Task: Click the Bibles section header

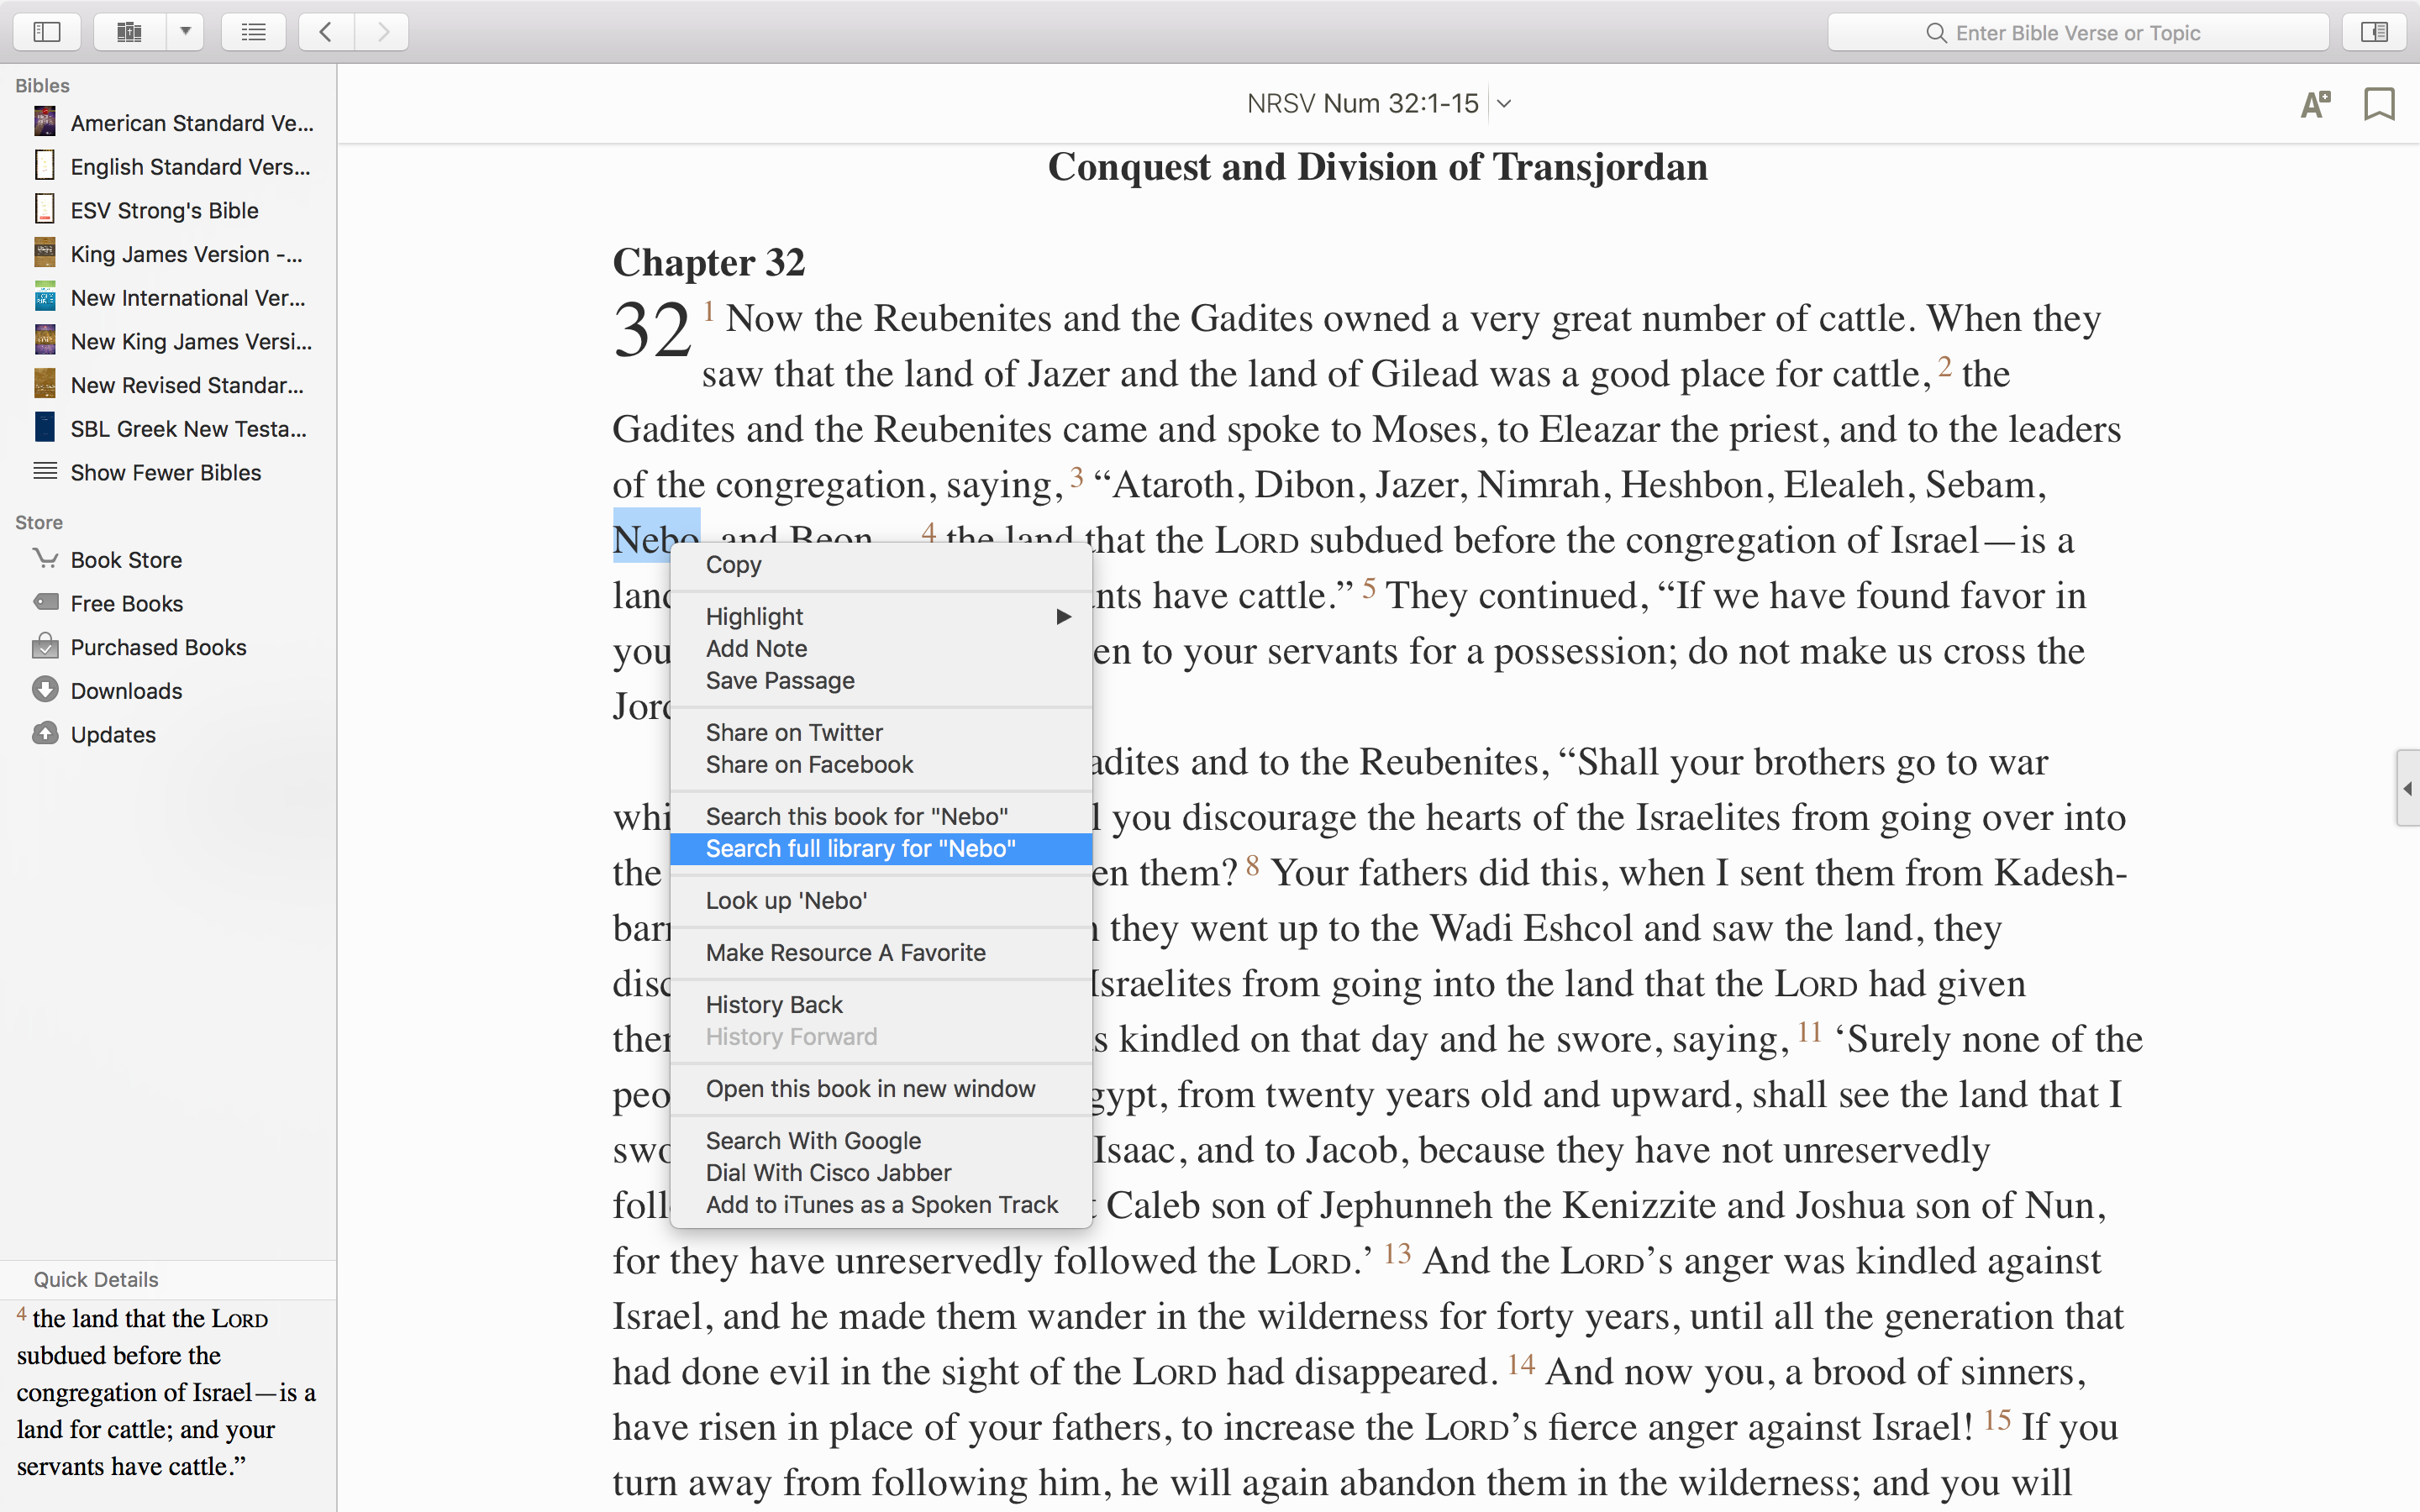Action: click(42, 85)
